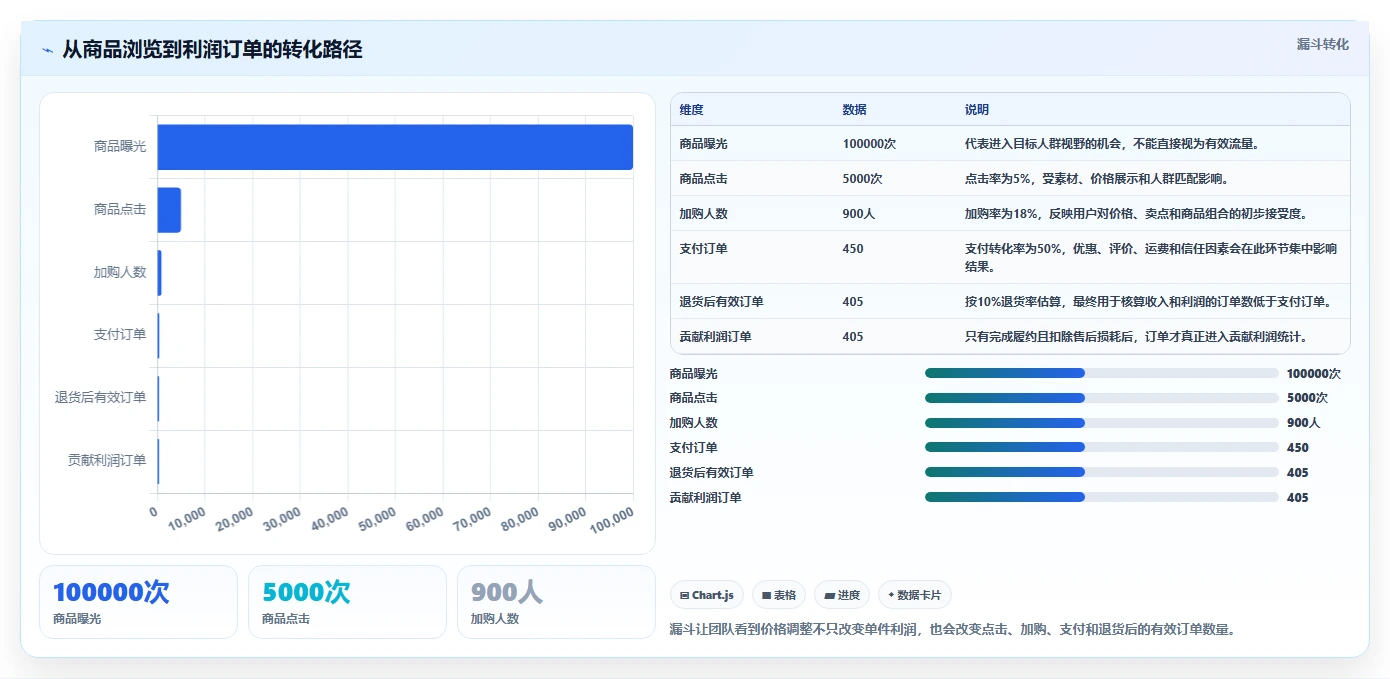Click the 商品点击 bar in the chart

tap(169, 210)
